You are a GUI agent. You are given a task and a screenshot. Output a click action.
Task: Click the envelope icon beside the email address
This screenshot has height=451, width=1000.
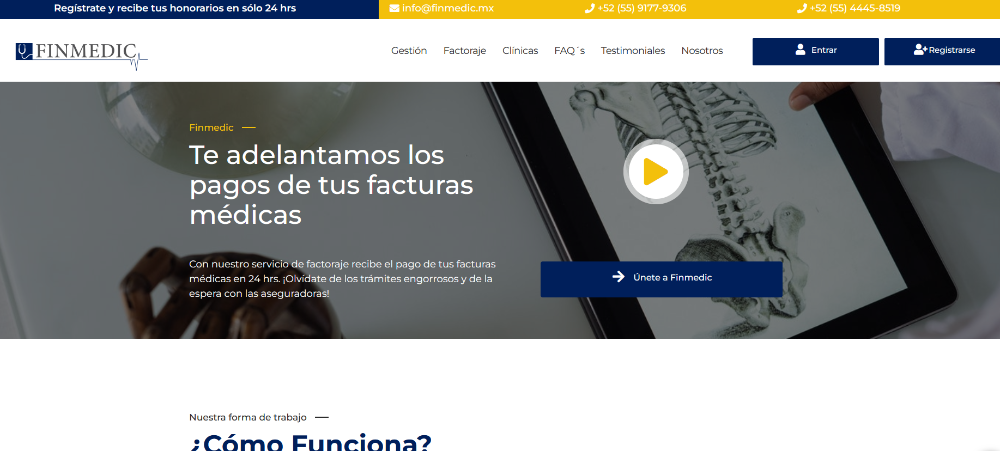pos(393,9)
